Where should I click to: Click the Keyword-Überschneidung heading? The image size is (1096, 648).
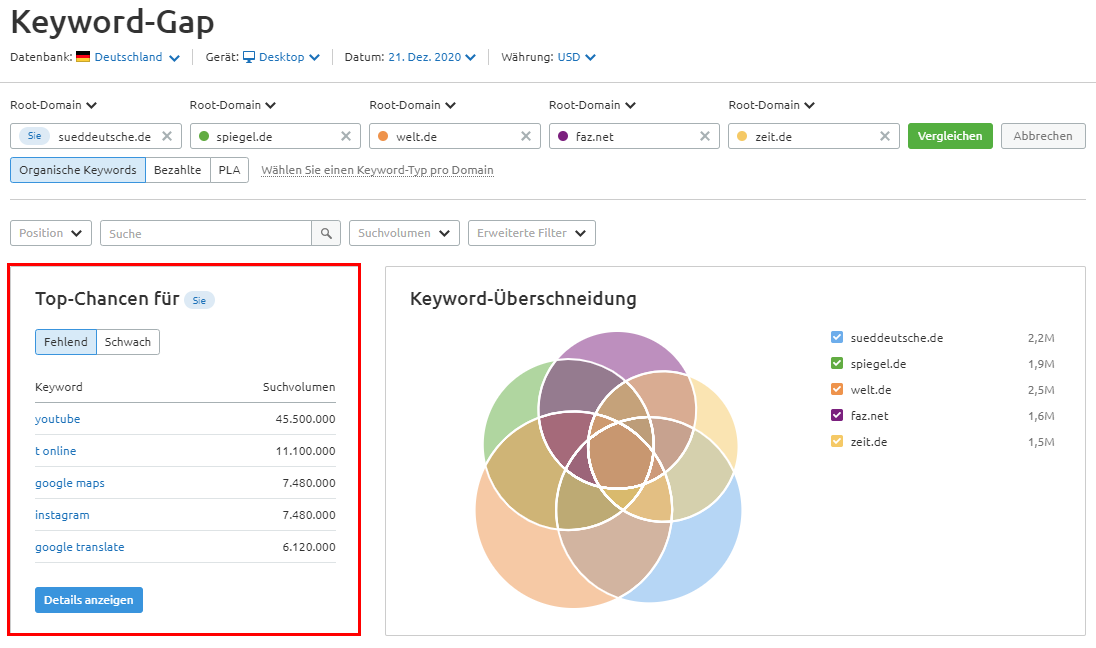(x=523, y=298)
